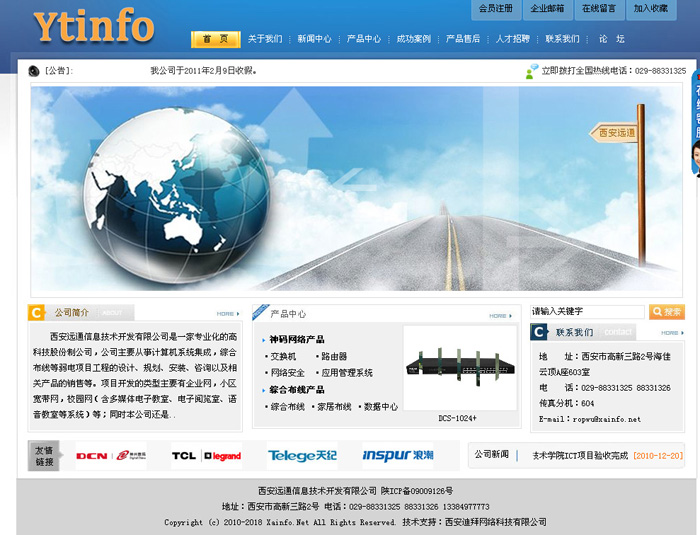
Task: Click the globe banner image
Action: click(x=356, y=188)
